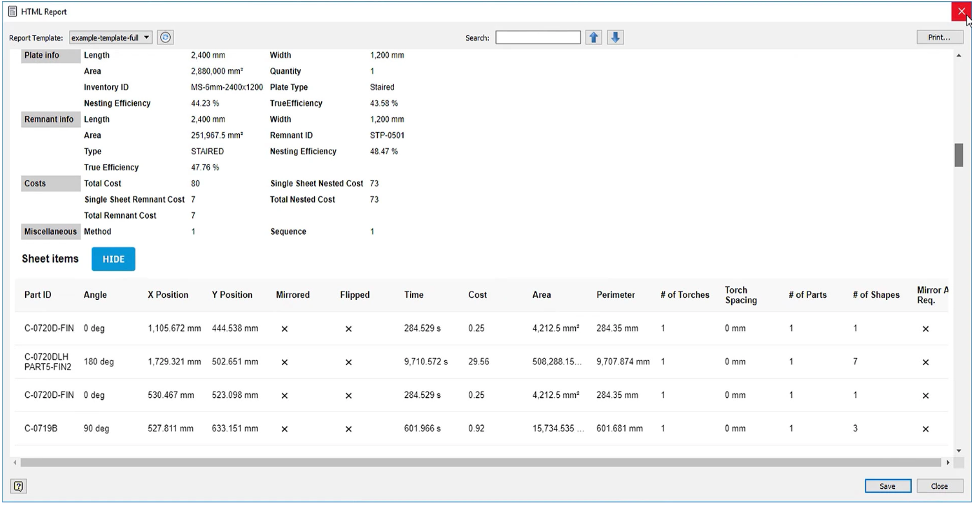Click the down arrow for next search result
Viewport: 977px width, 506px height.
tap(616, 37)
